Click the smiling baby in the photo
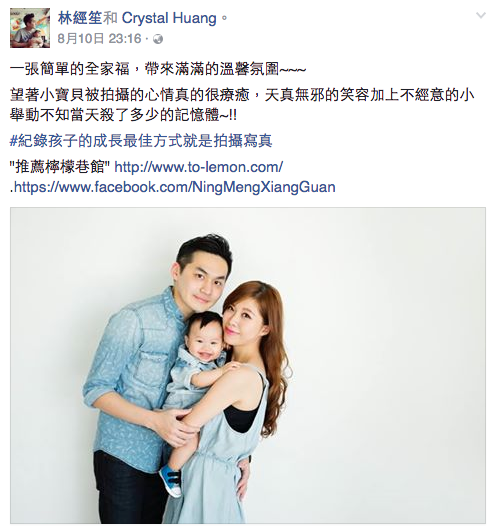The image size is (496, 530). 203,341
